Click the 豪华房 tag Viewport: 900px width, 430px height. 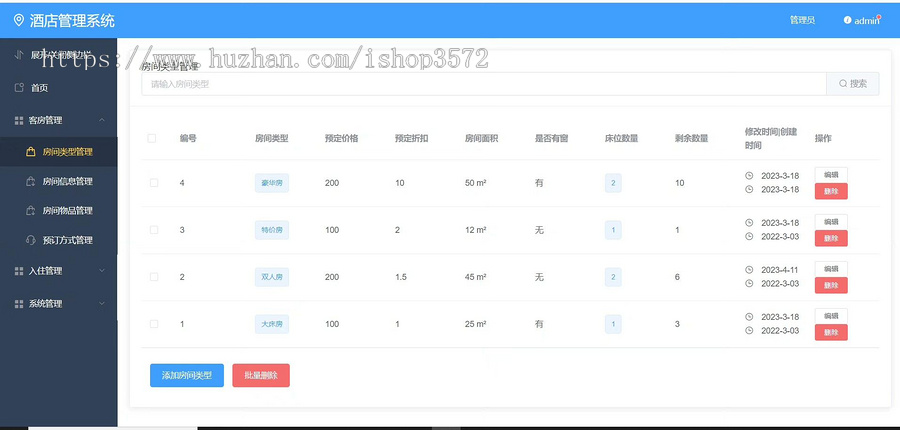pyautogui.click(x=272, y=183)
